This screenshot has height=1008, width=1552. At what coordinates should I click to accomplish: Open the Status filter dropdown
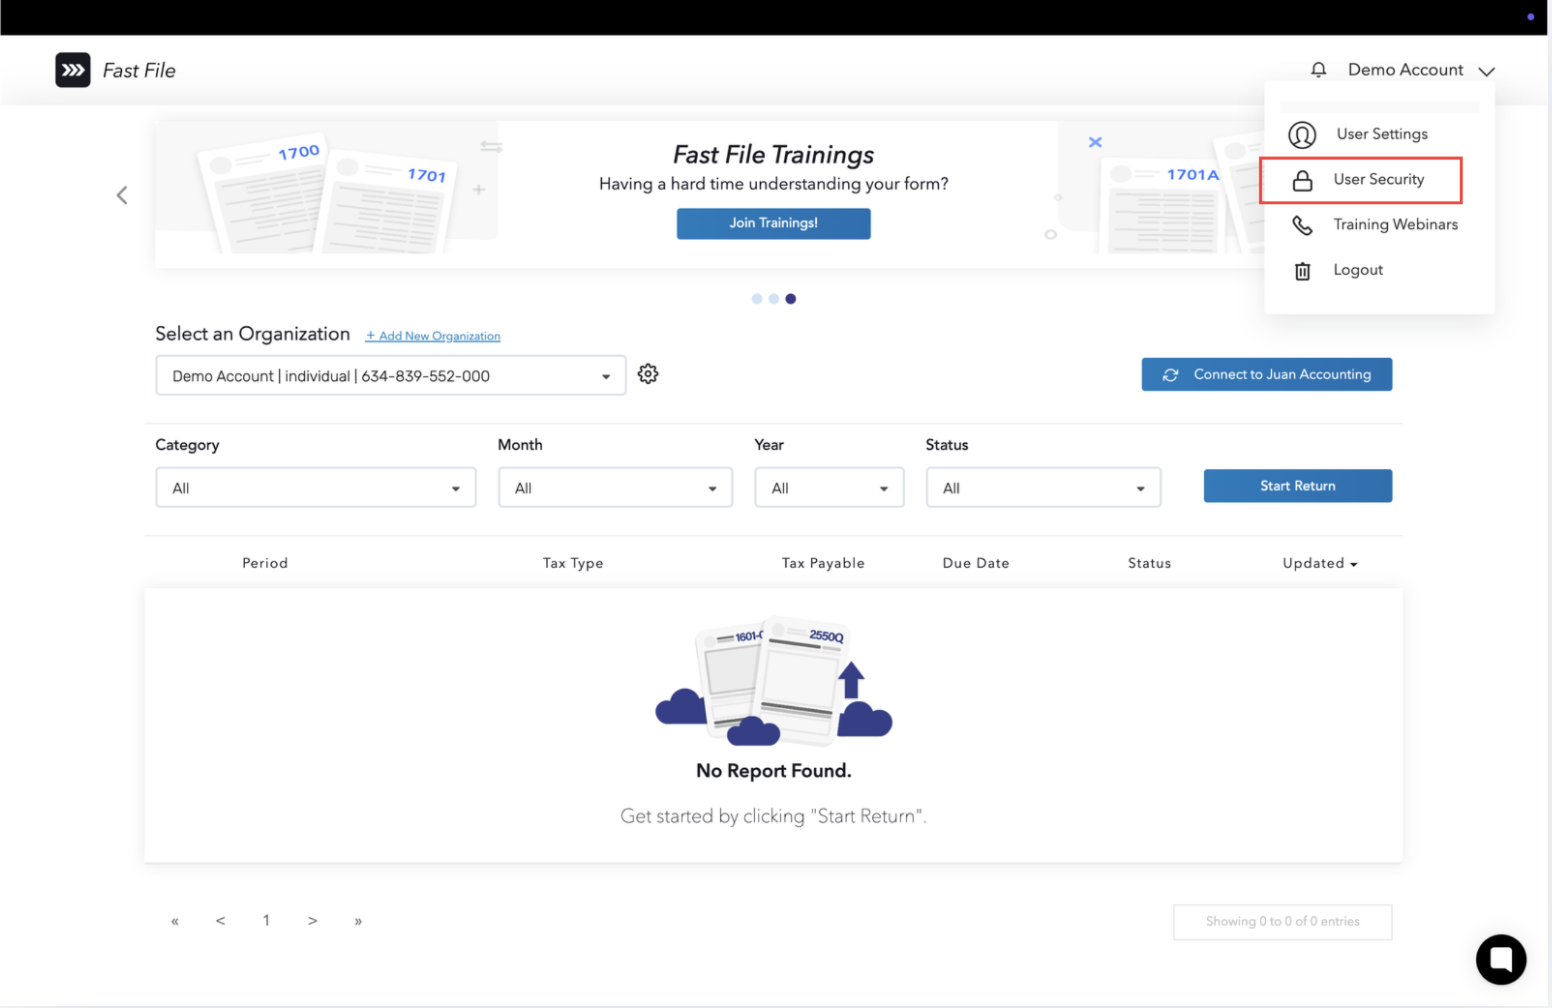(1043, 488)
